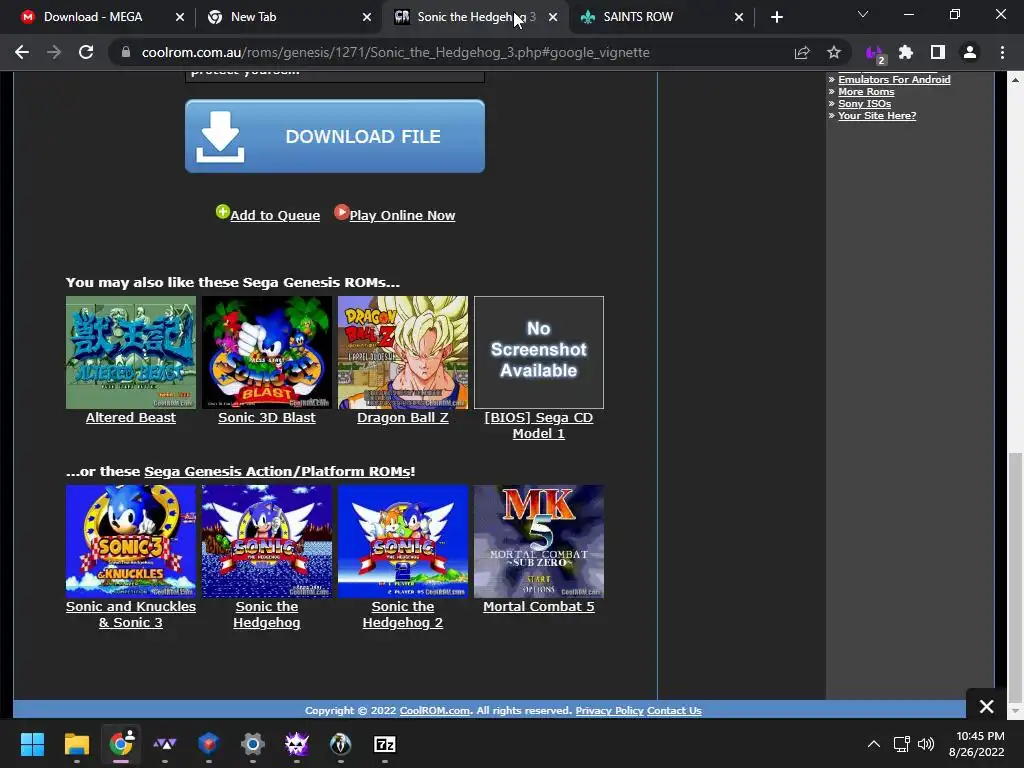Open the purple extension with badge 2
This screenshot has height=768, width=1024.
(875, 54)
